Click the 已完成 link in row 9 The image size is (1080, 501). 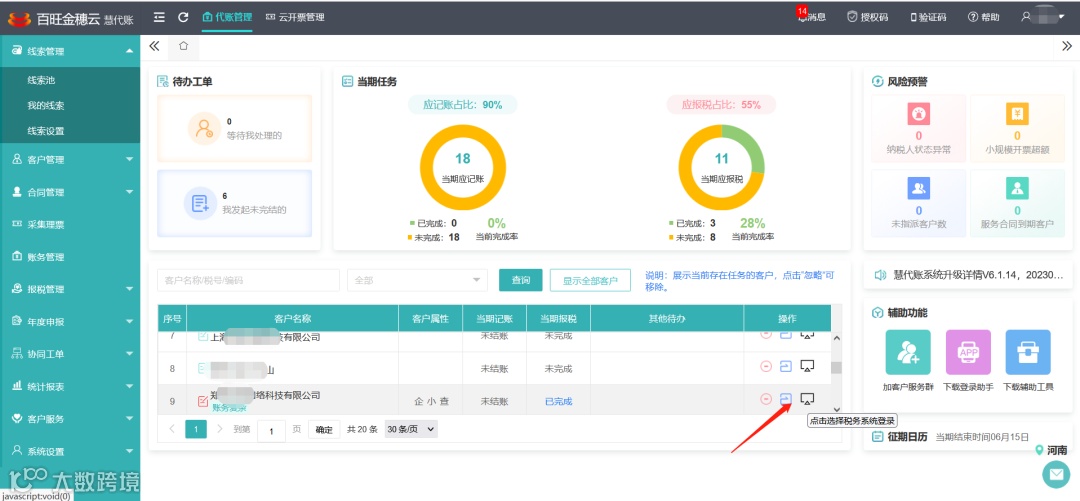click(558, 401)
